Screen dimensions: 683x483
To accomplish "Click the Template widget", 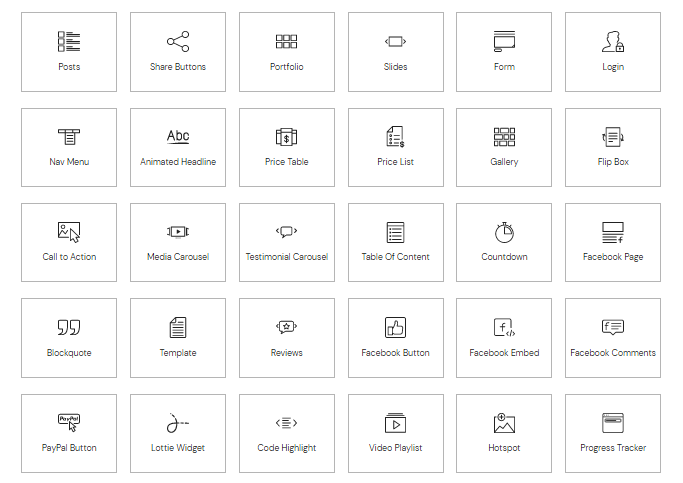I will point(178,338).
